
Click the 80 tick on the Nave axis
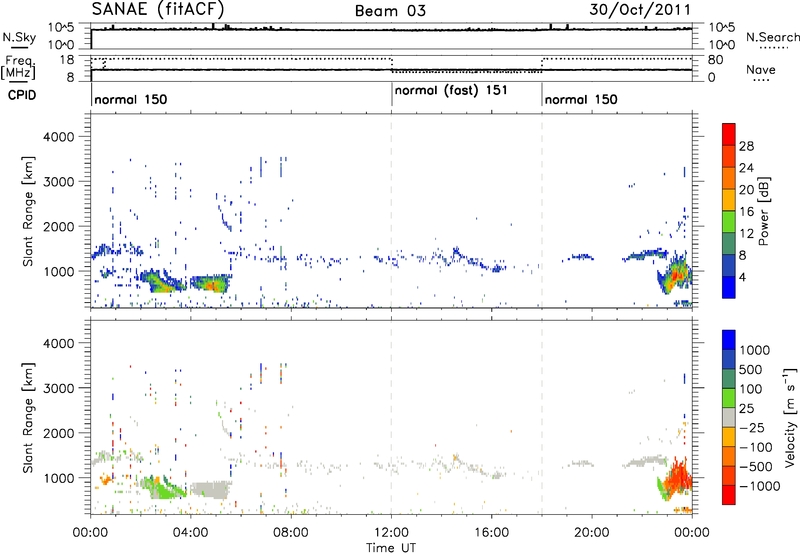click(715, 60)
